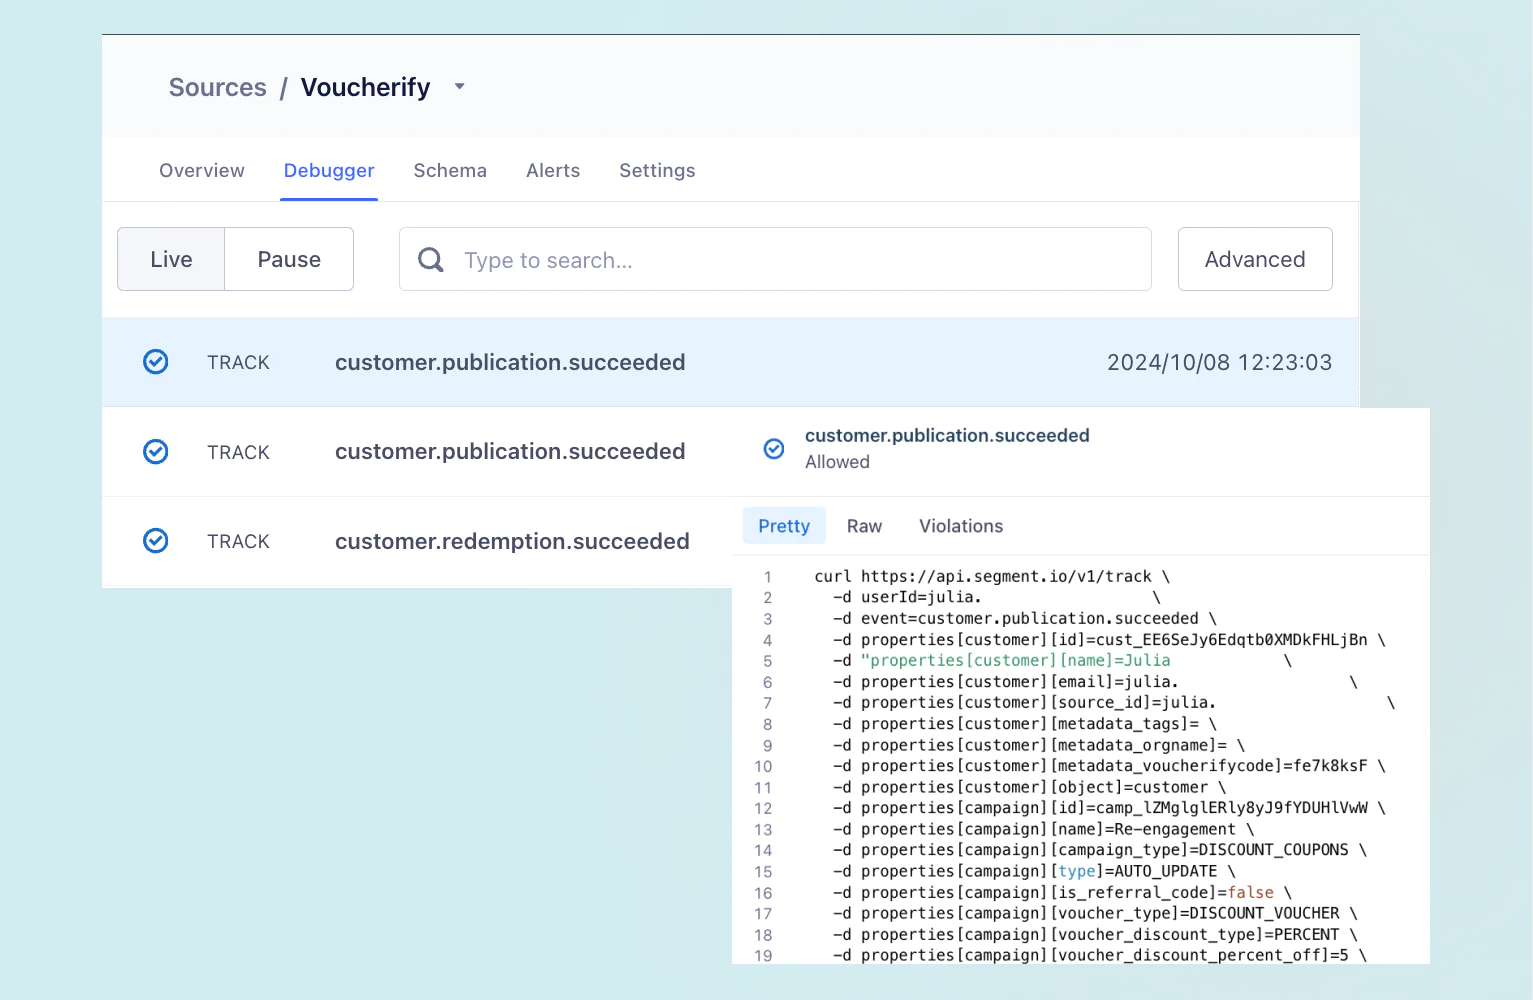1533x1000 pixels.
Task: Switch to the Raw payload view
Action: pyautogui.click(x=863, y=525)
